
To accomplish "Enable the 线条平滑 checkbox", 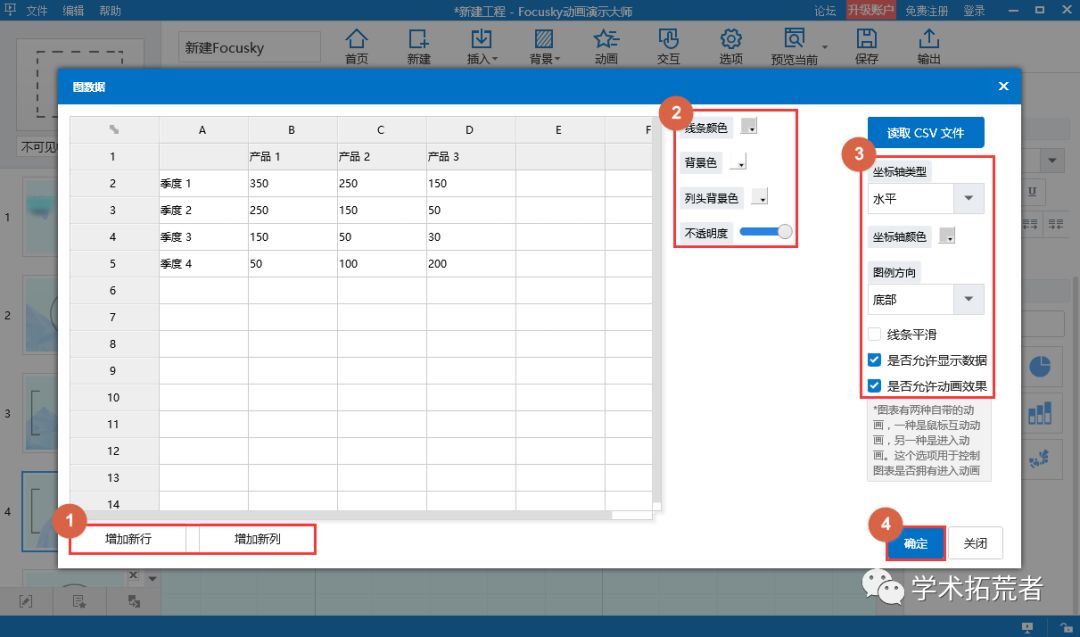I will click(875, 335).
